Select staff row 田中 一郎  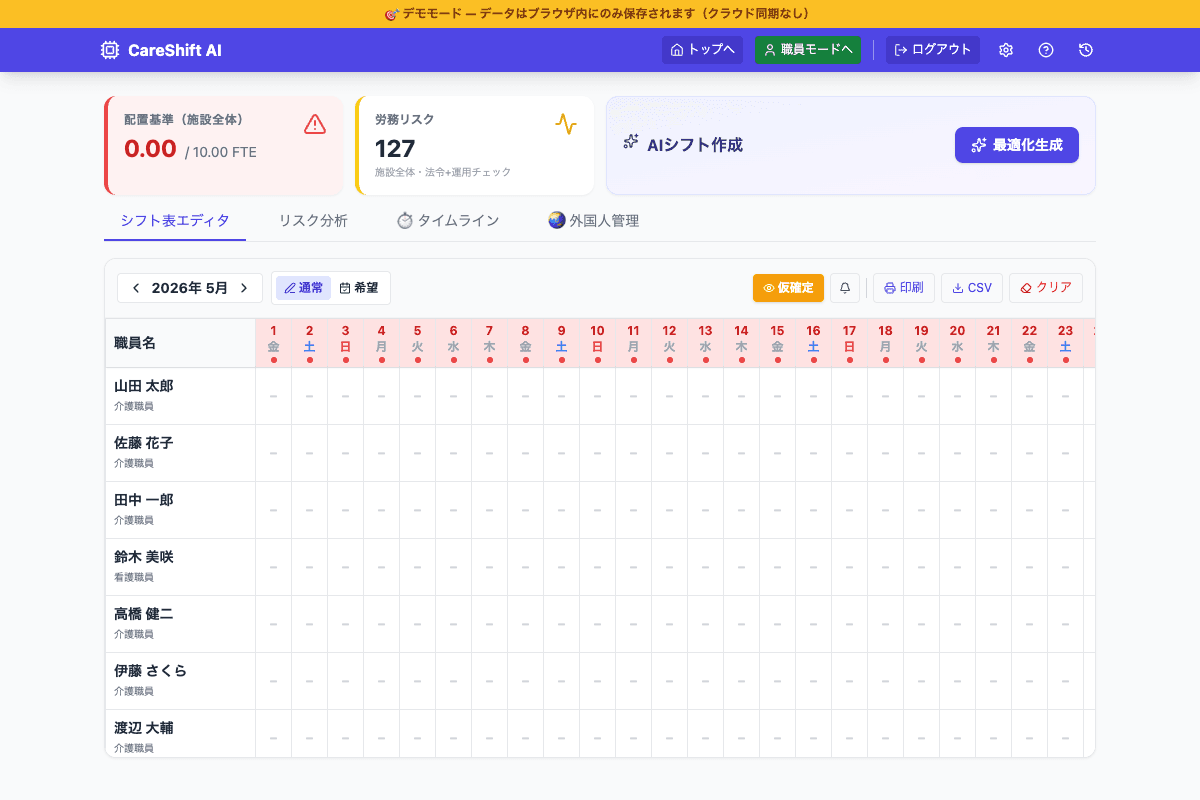click(x=180, y=510)
